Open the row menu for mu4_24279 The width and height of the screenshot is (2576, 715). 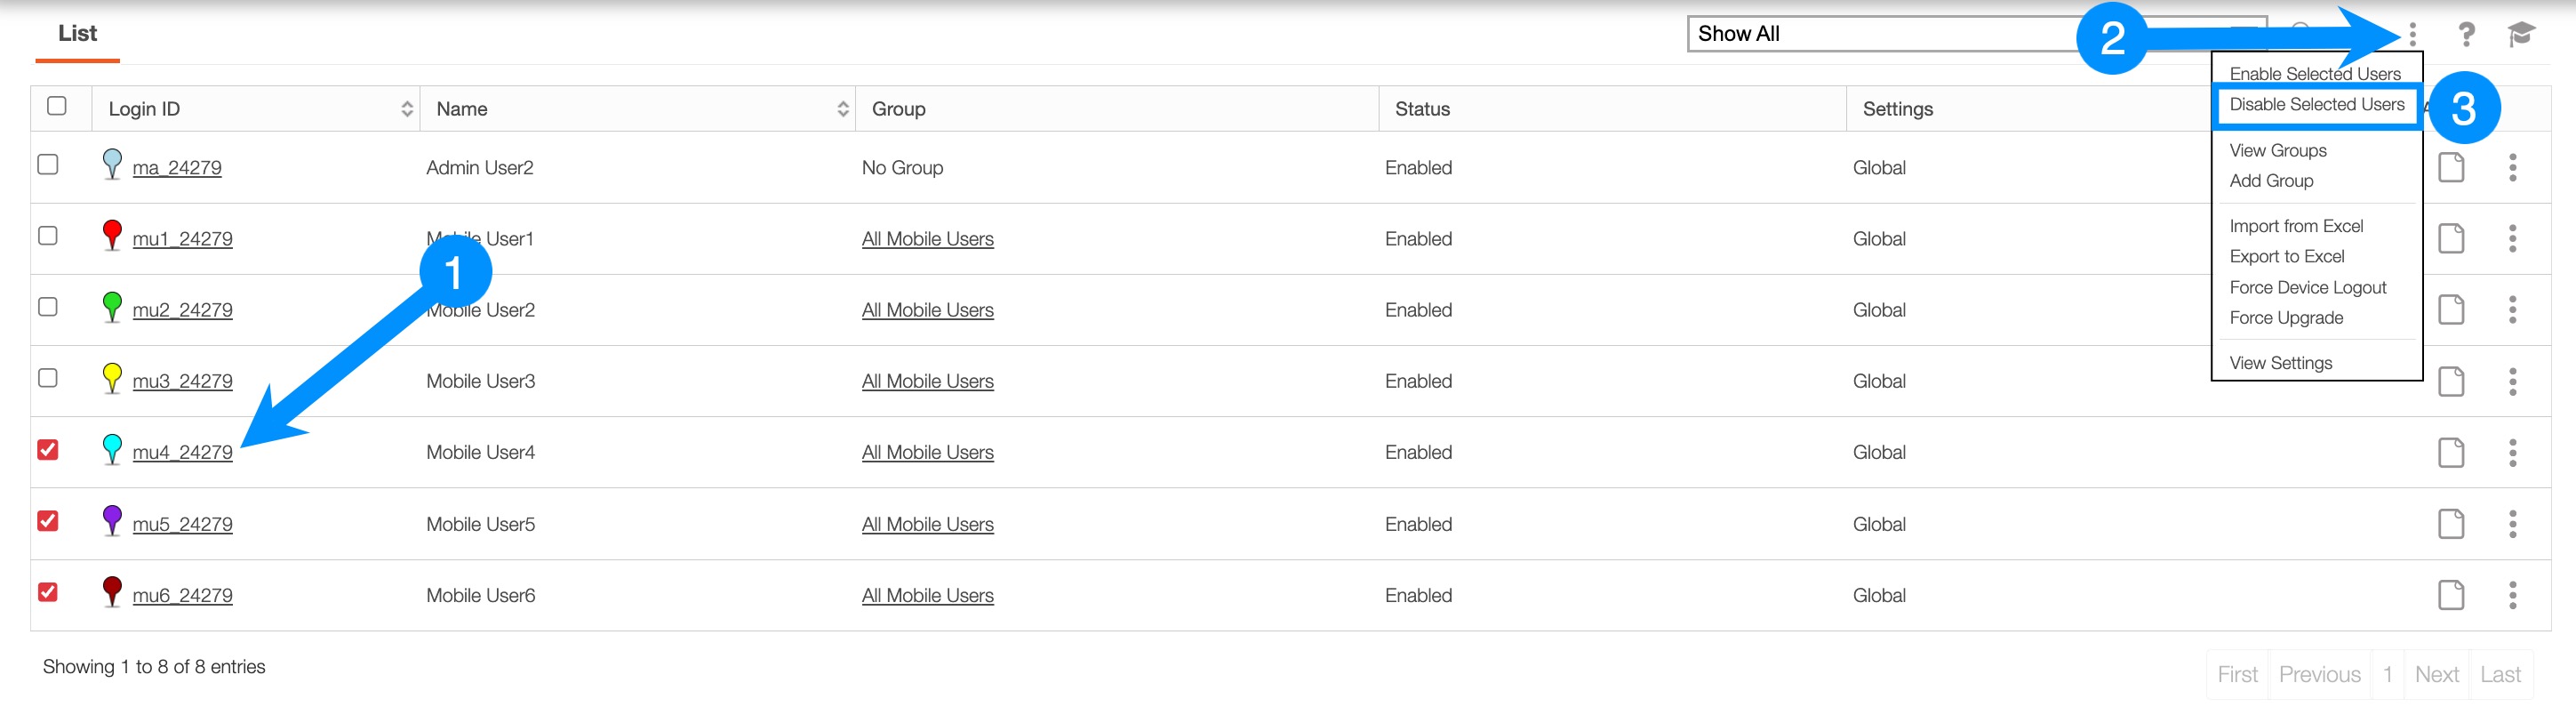coord(2512,453)
